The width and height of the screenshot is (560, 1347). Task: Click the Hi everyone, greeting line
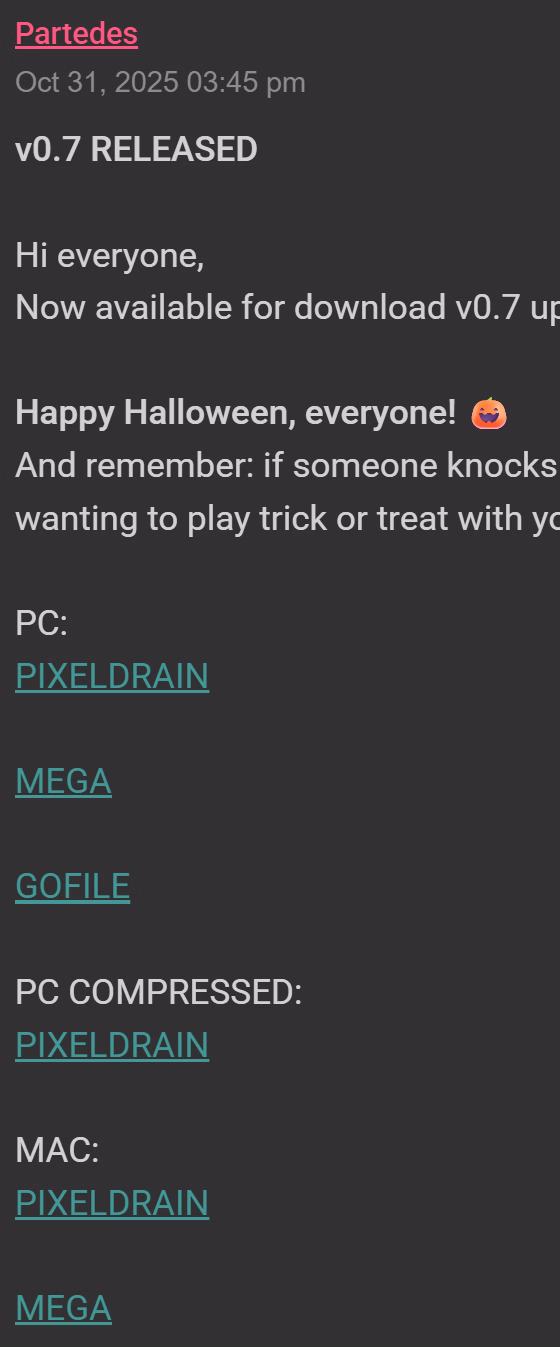110,256
